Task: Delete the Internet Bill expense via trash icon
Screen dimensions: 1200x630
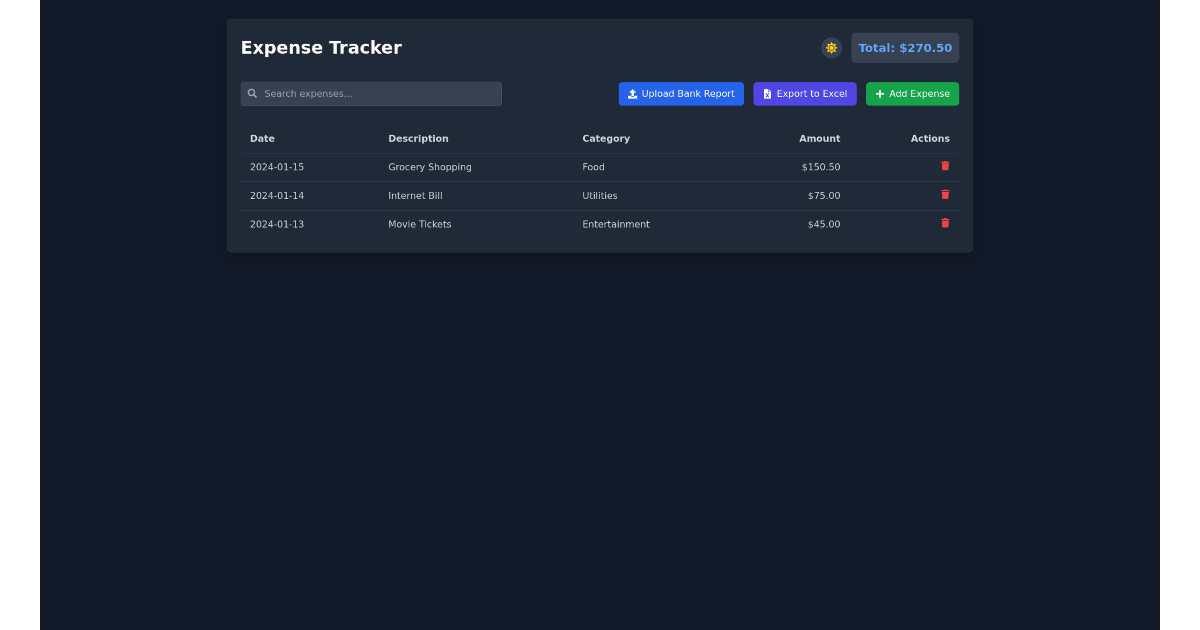Action: (x=945, y=195)
